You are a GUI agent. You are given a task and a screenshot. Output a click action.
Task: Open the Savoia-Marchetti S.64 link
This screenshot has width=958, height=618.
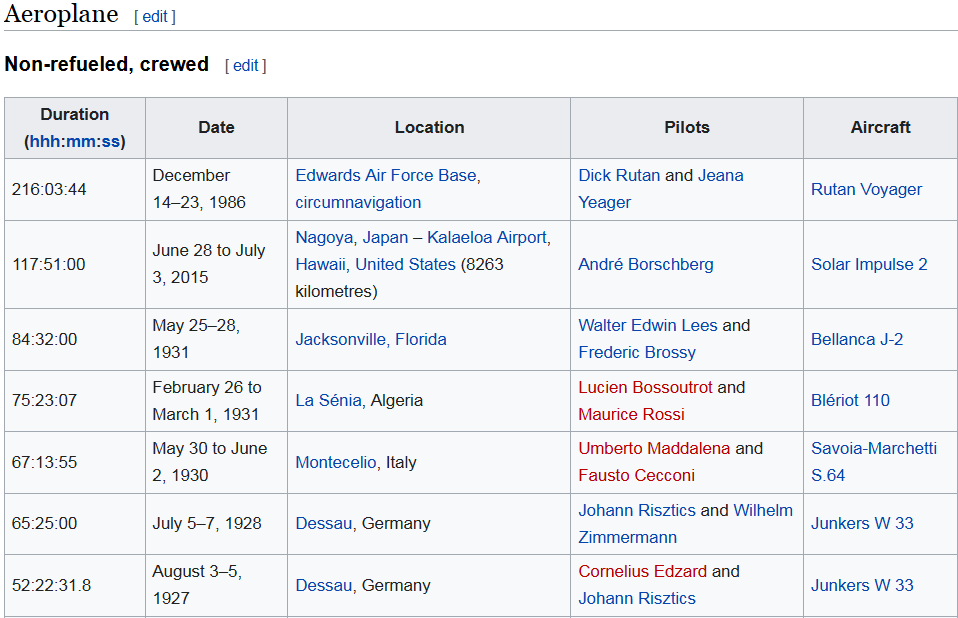coord(874,462)
